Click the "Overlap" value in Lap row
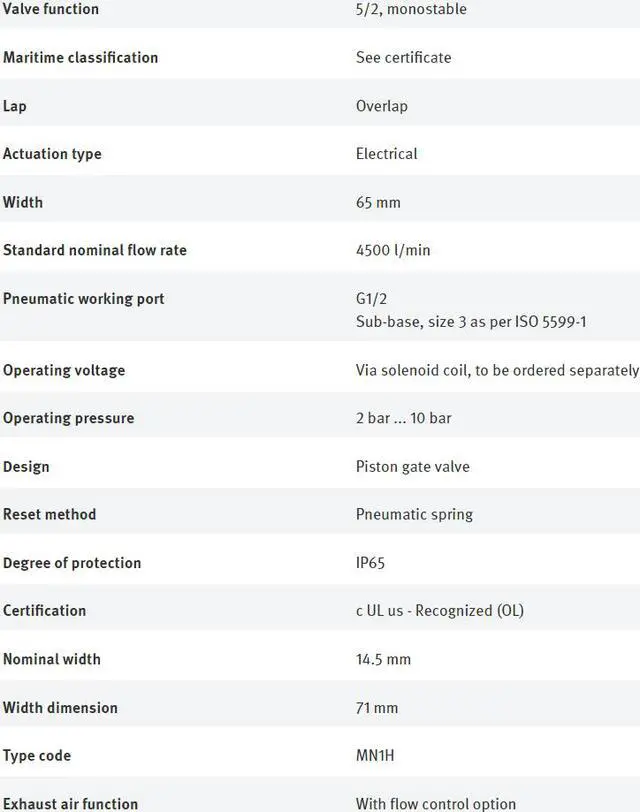 tap(381, 106)
